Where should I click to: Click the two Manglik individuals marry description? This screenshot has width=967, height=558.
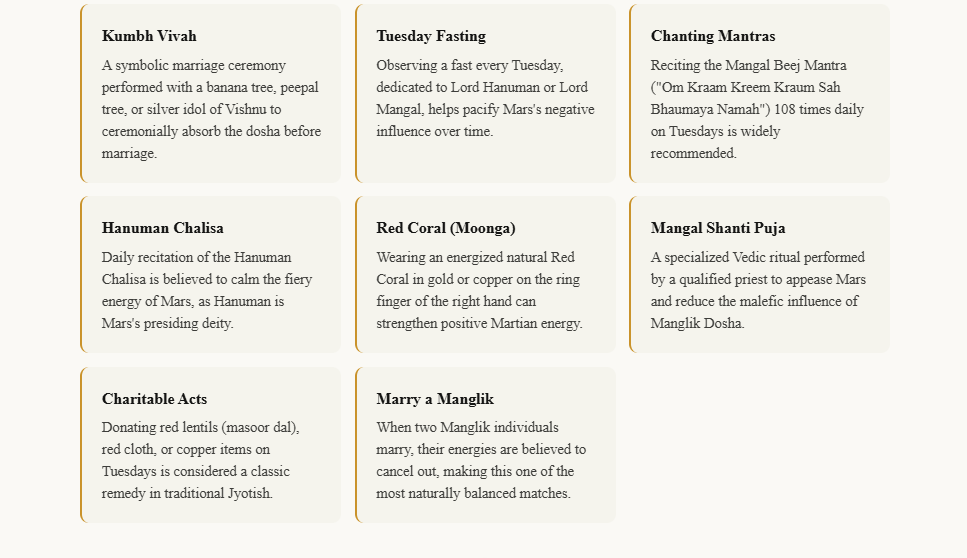(481, 460)
